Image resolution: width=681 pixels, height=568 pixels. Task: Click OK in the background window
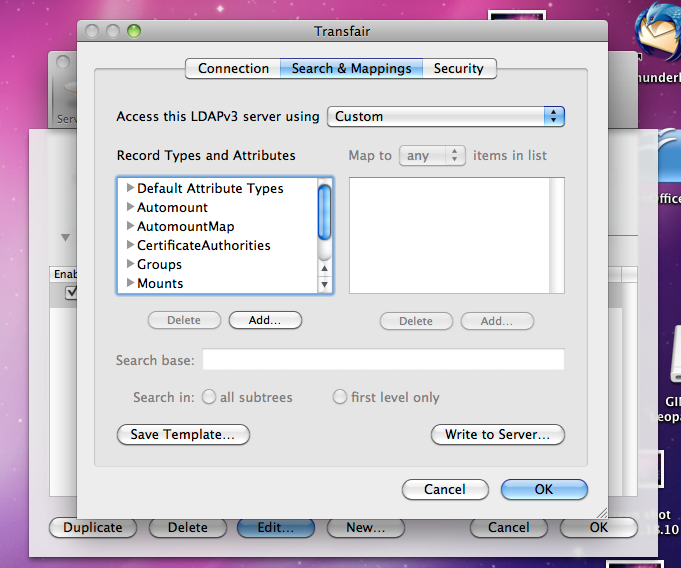coord(598,528)
